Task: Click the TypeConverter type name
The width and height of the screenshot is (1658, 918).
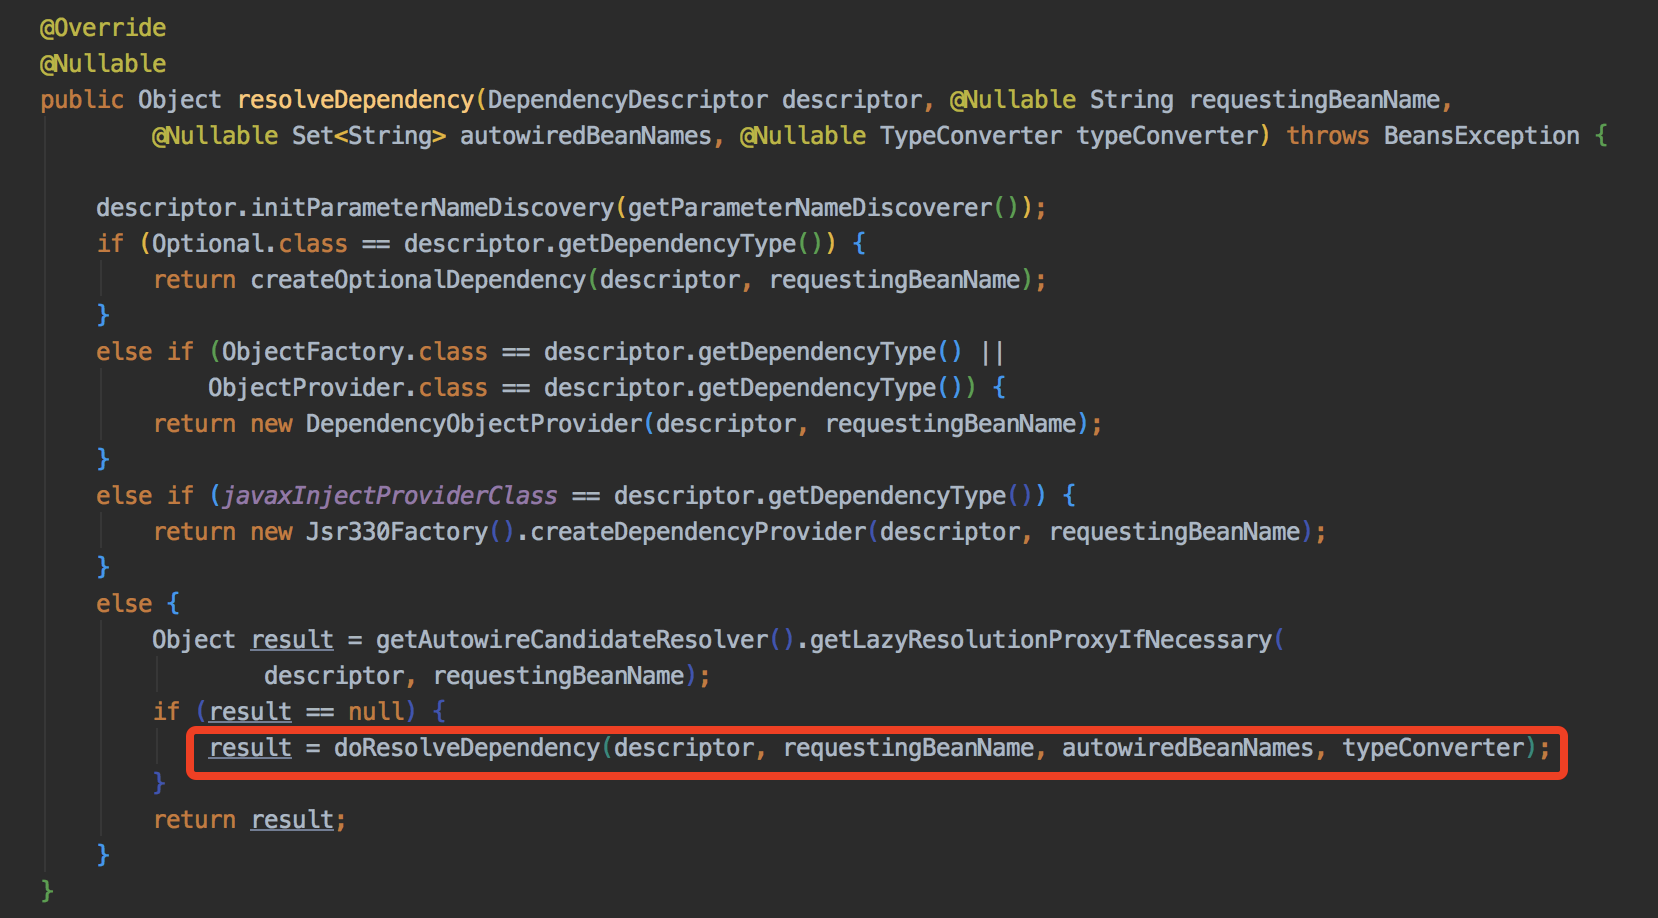Action: (971, 136)
